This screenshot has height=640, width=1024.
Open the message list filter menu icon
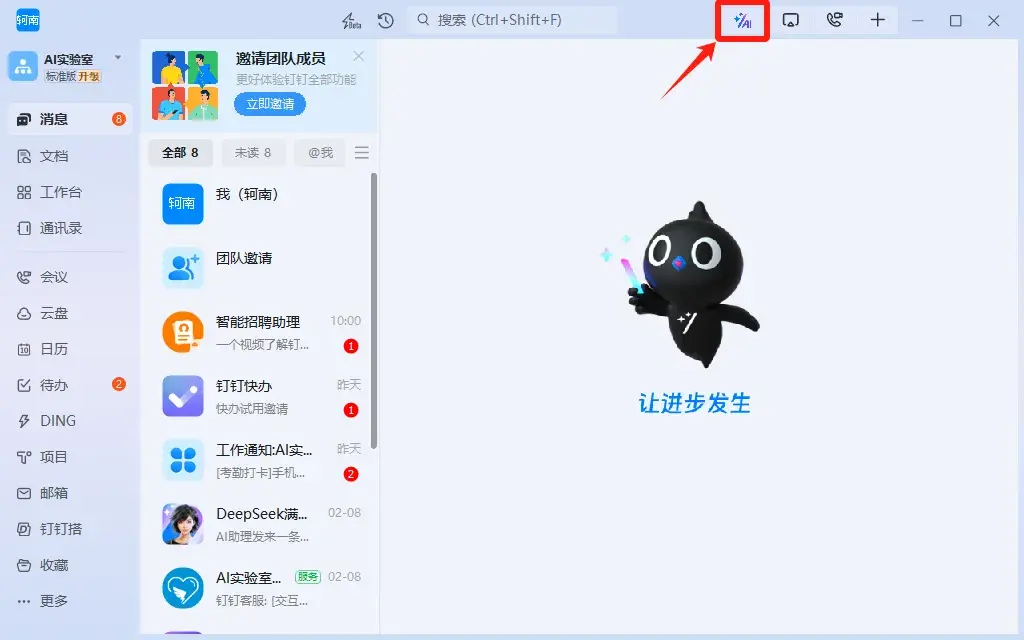click(362, 153)
